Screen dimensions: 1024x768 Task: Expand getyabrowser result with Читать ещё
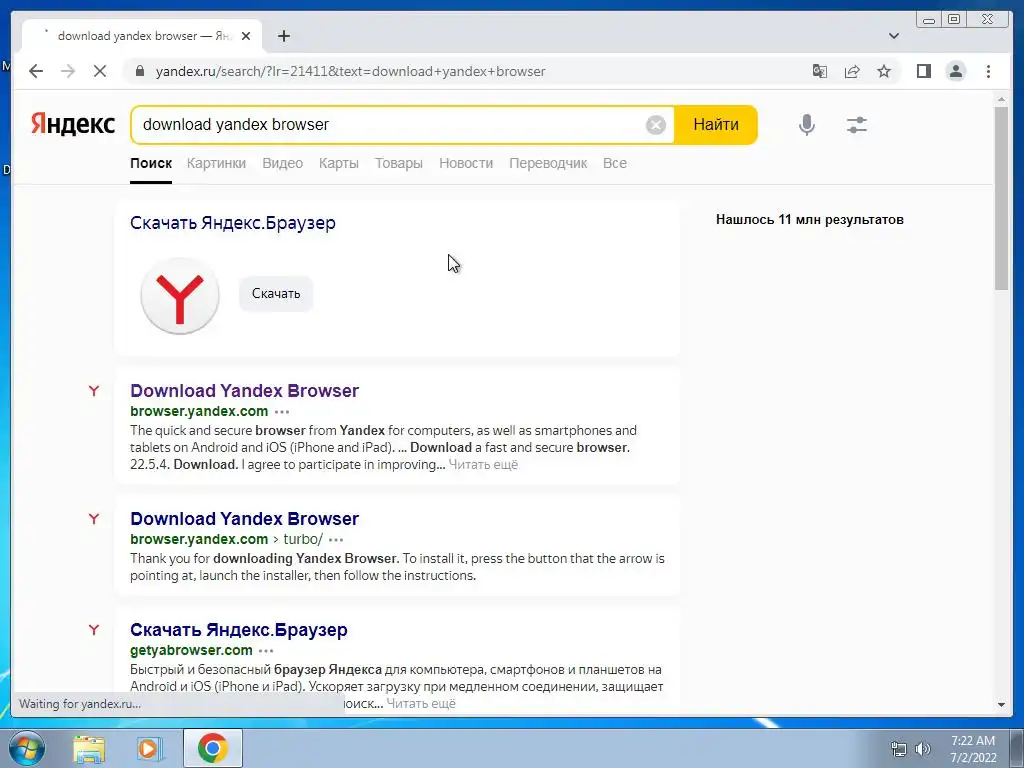[x=421, y=703]
